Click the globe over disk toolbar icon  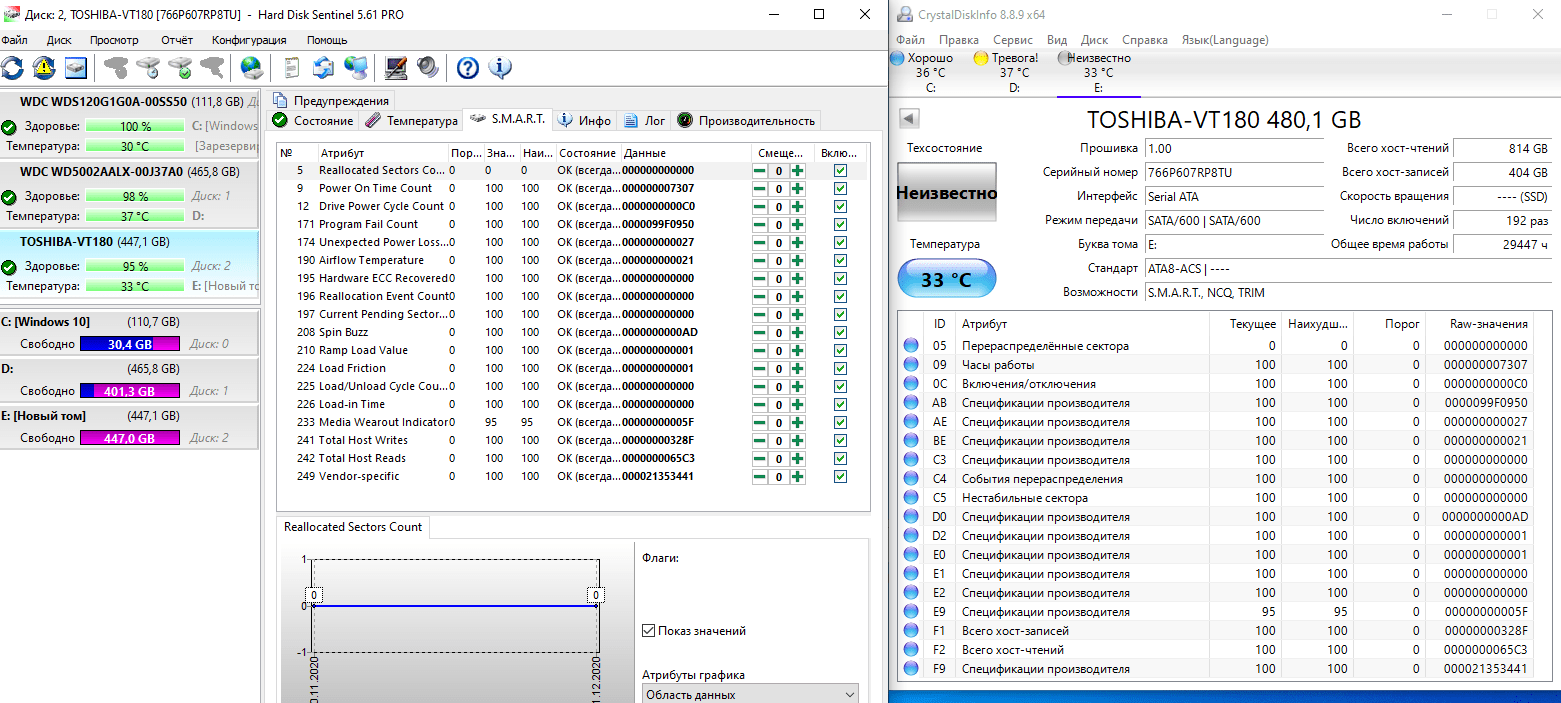252,68
